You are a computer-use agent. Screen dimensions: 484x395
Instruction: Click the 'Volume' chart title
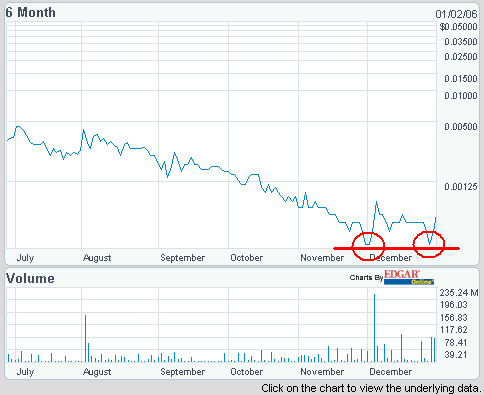pyautogui.click(x=30, y=278)
